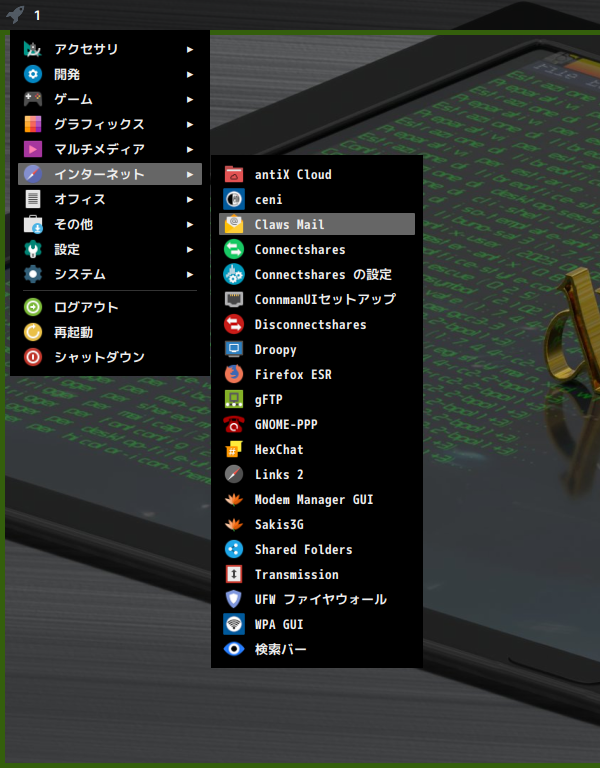Click the WPA GUI wifi icon
The image size is (600, 768).
click(234, 624)
